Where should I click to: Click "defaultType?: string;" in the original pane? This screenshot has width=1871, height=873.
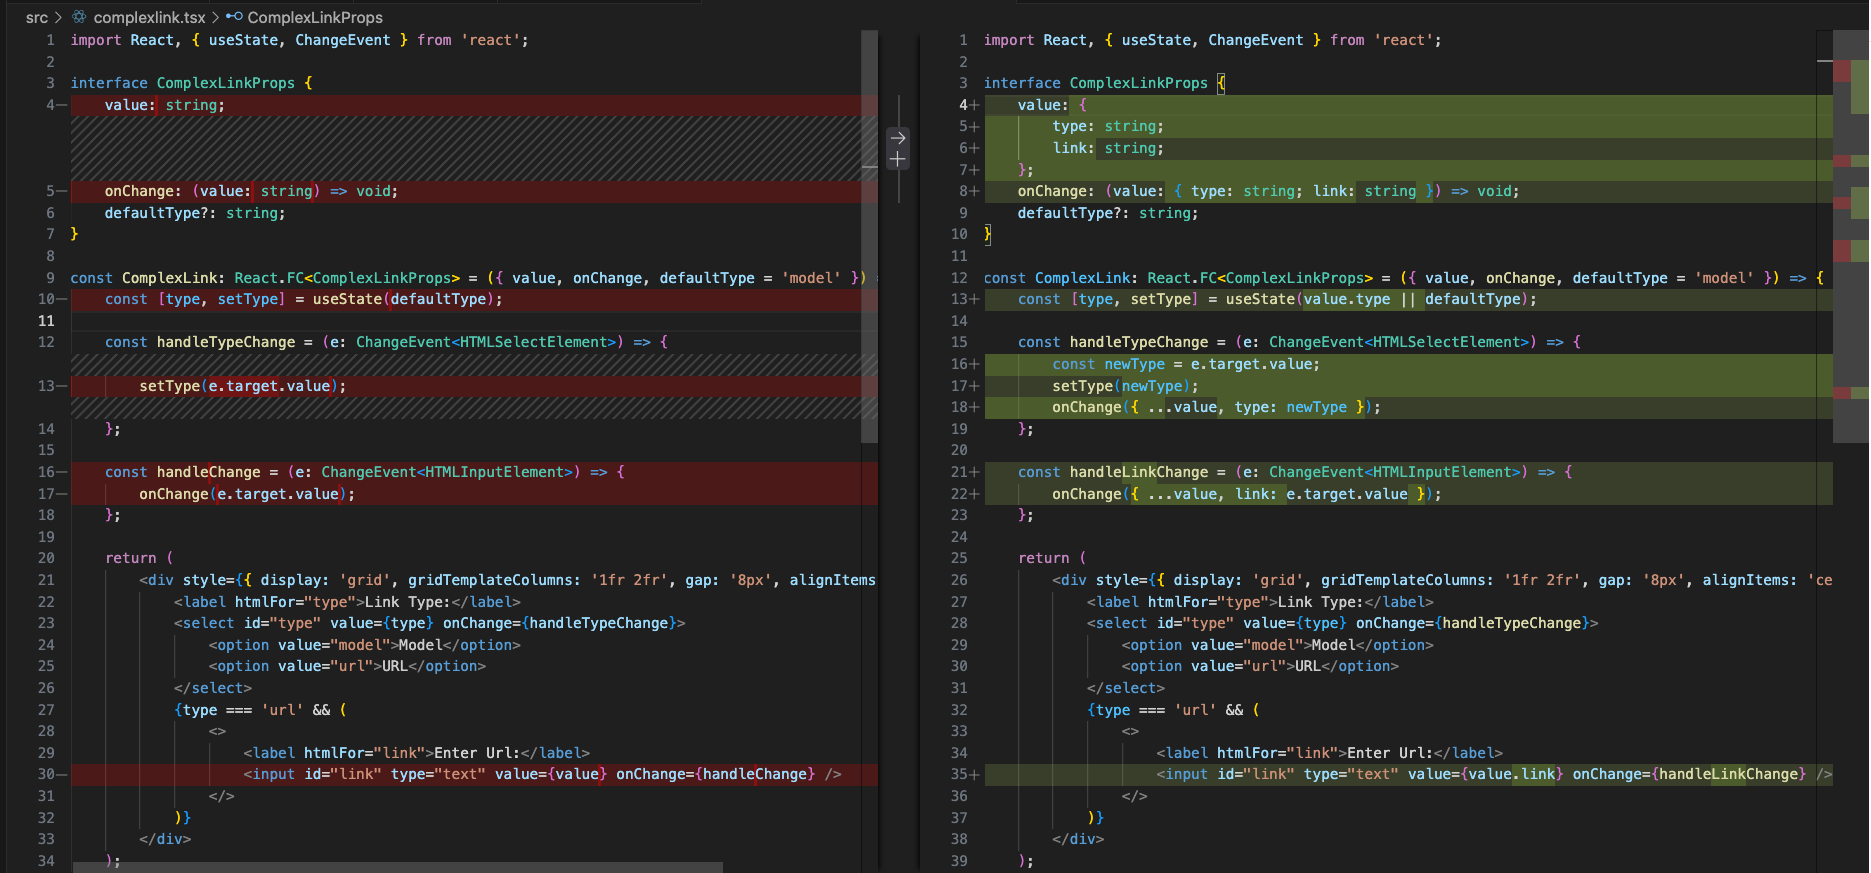[x=195, y=213]
